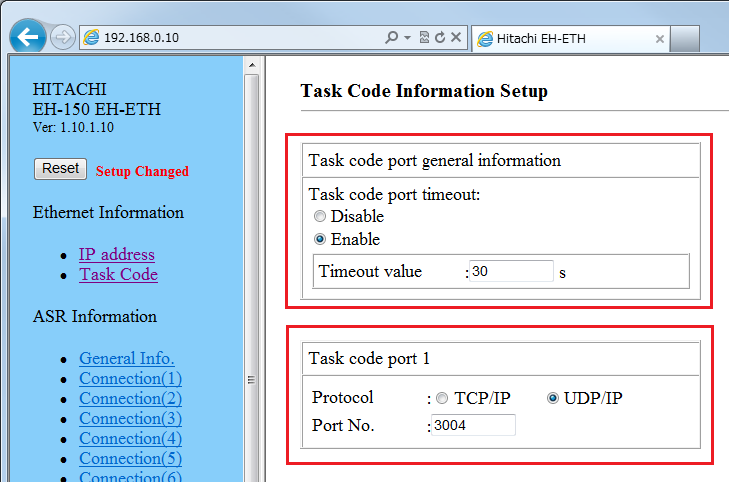Click the refresh icon in address bar

tap(439, 38)
